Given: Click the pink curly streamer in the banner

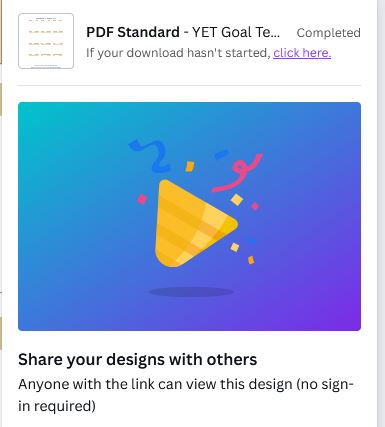Looking at the screenshot, I should [238, 173].
